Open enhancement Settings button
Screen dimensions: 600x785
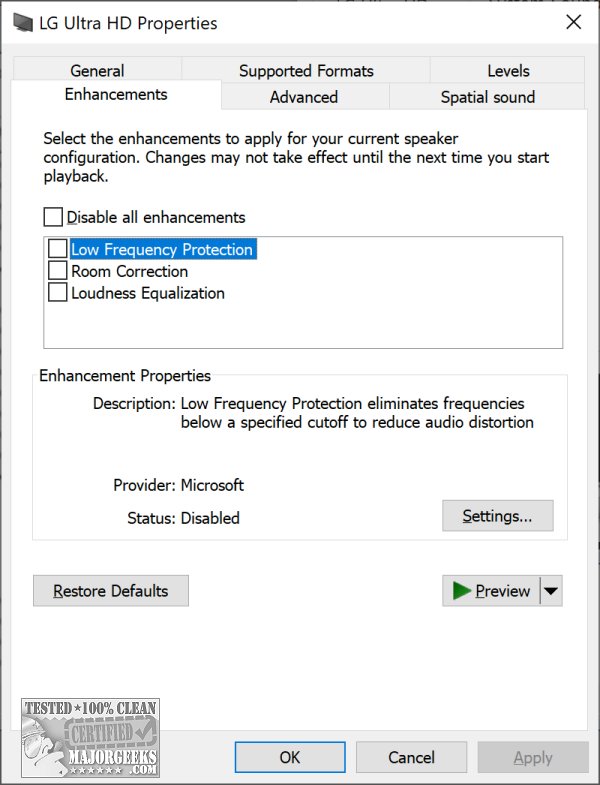click(x=497, y=516)
